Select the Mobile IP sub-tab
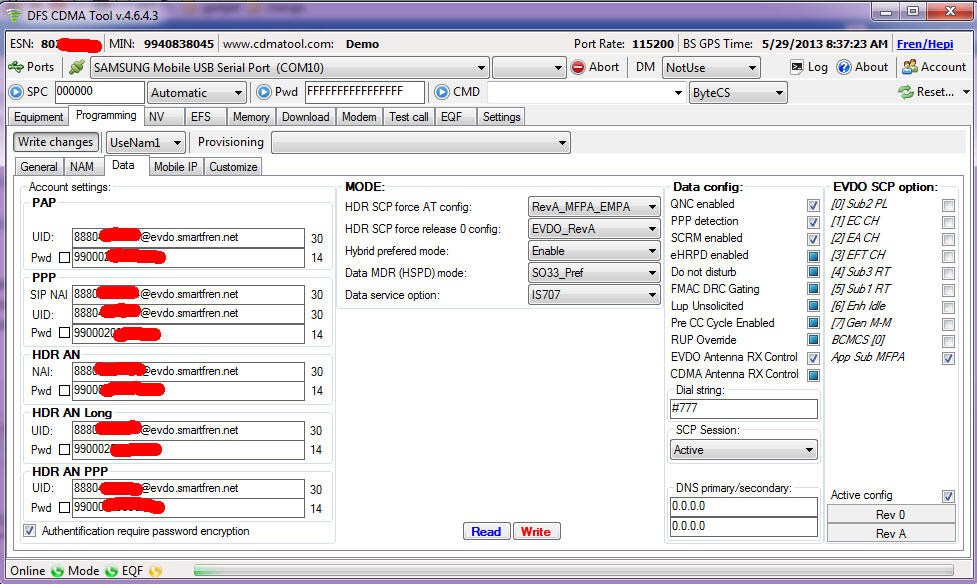Screen dimensions: 977x584 (x=176, y=167)
